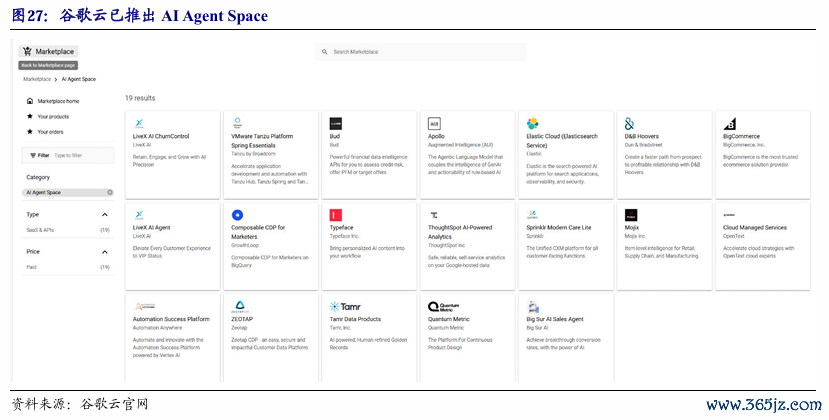Click the ThoughtSpot logo
829x420 pixels.
click(434, 215)
